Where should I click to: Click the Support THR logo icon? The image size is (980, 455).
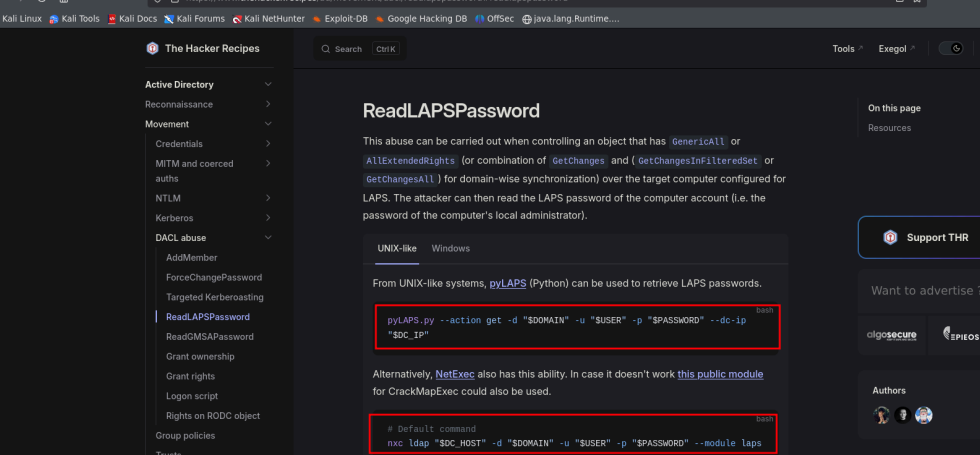point(890,238)
